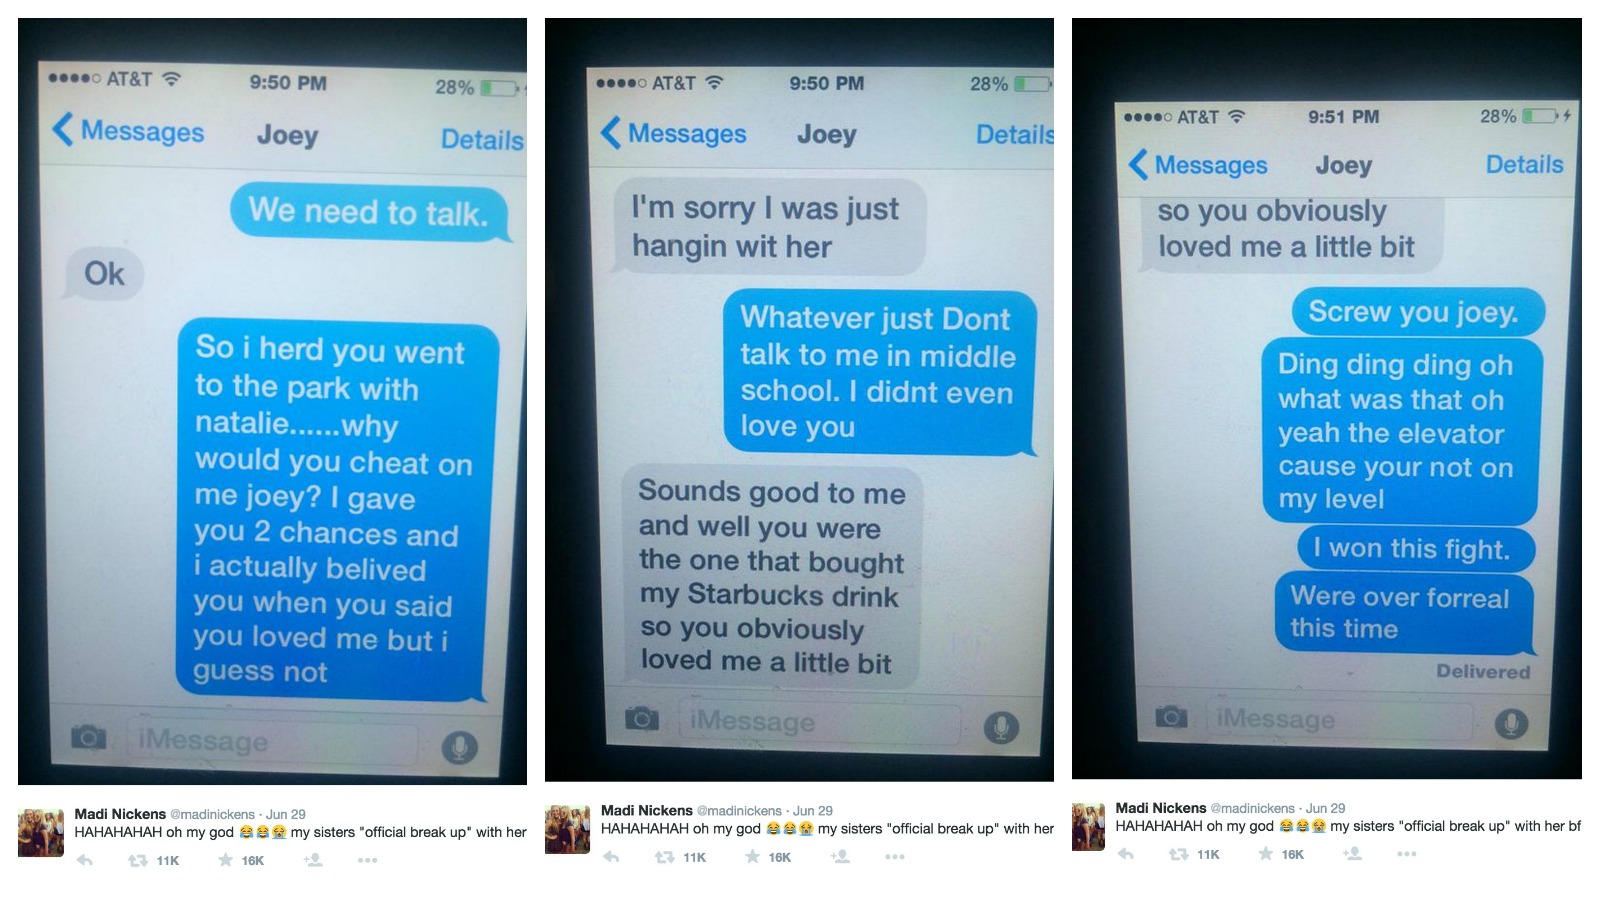The width and height of the screenshot is (1600, 900).
Task: Open Madi Nickens name link in "her bf" tweet
Action: (1161, 808)
